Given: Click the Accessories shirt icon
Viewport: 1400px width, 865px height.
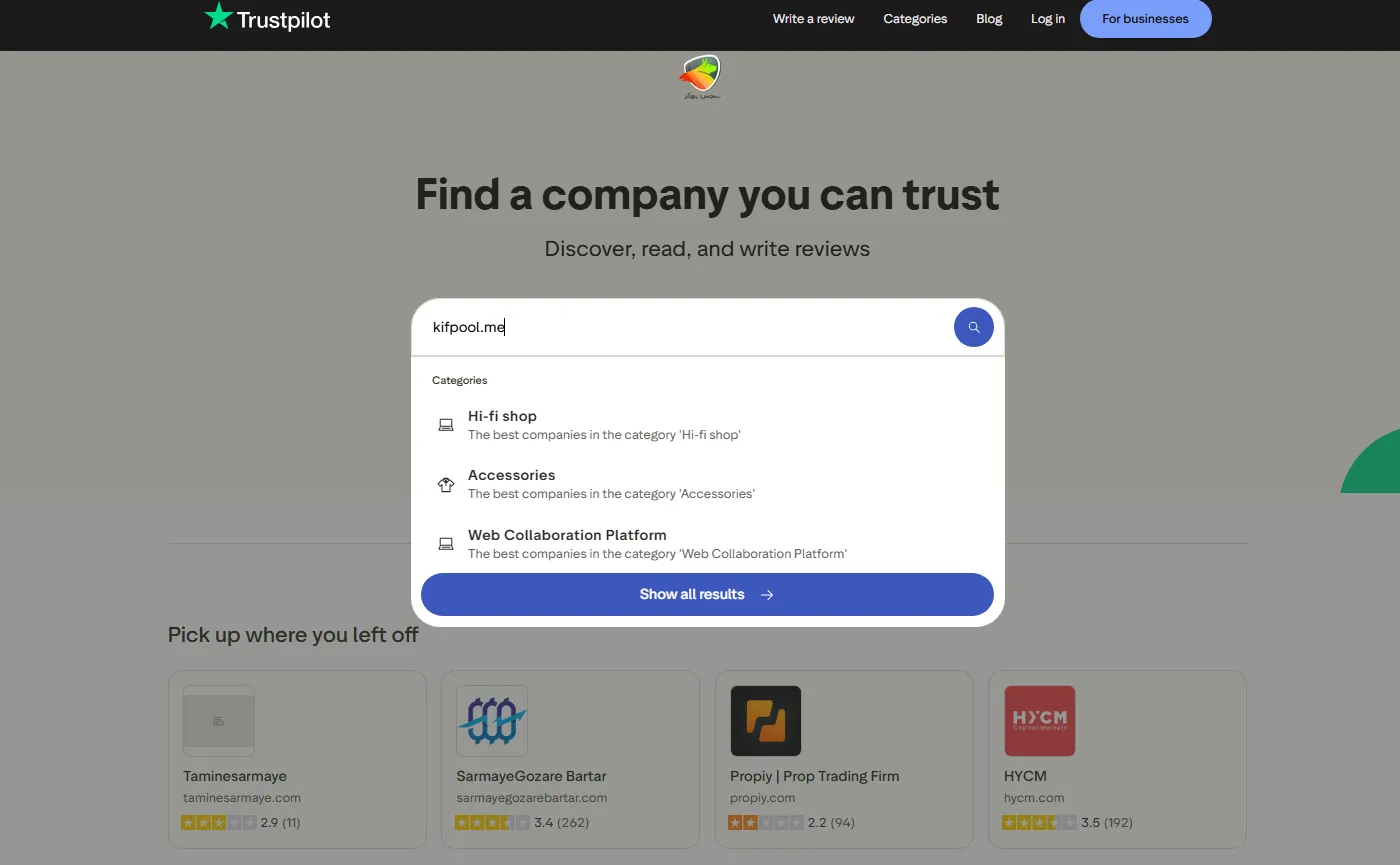Looking at the screenshot, I should [446, 485].
